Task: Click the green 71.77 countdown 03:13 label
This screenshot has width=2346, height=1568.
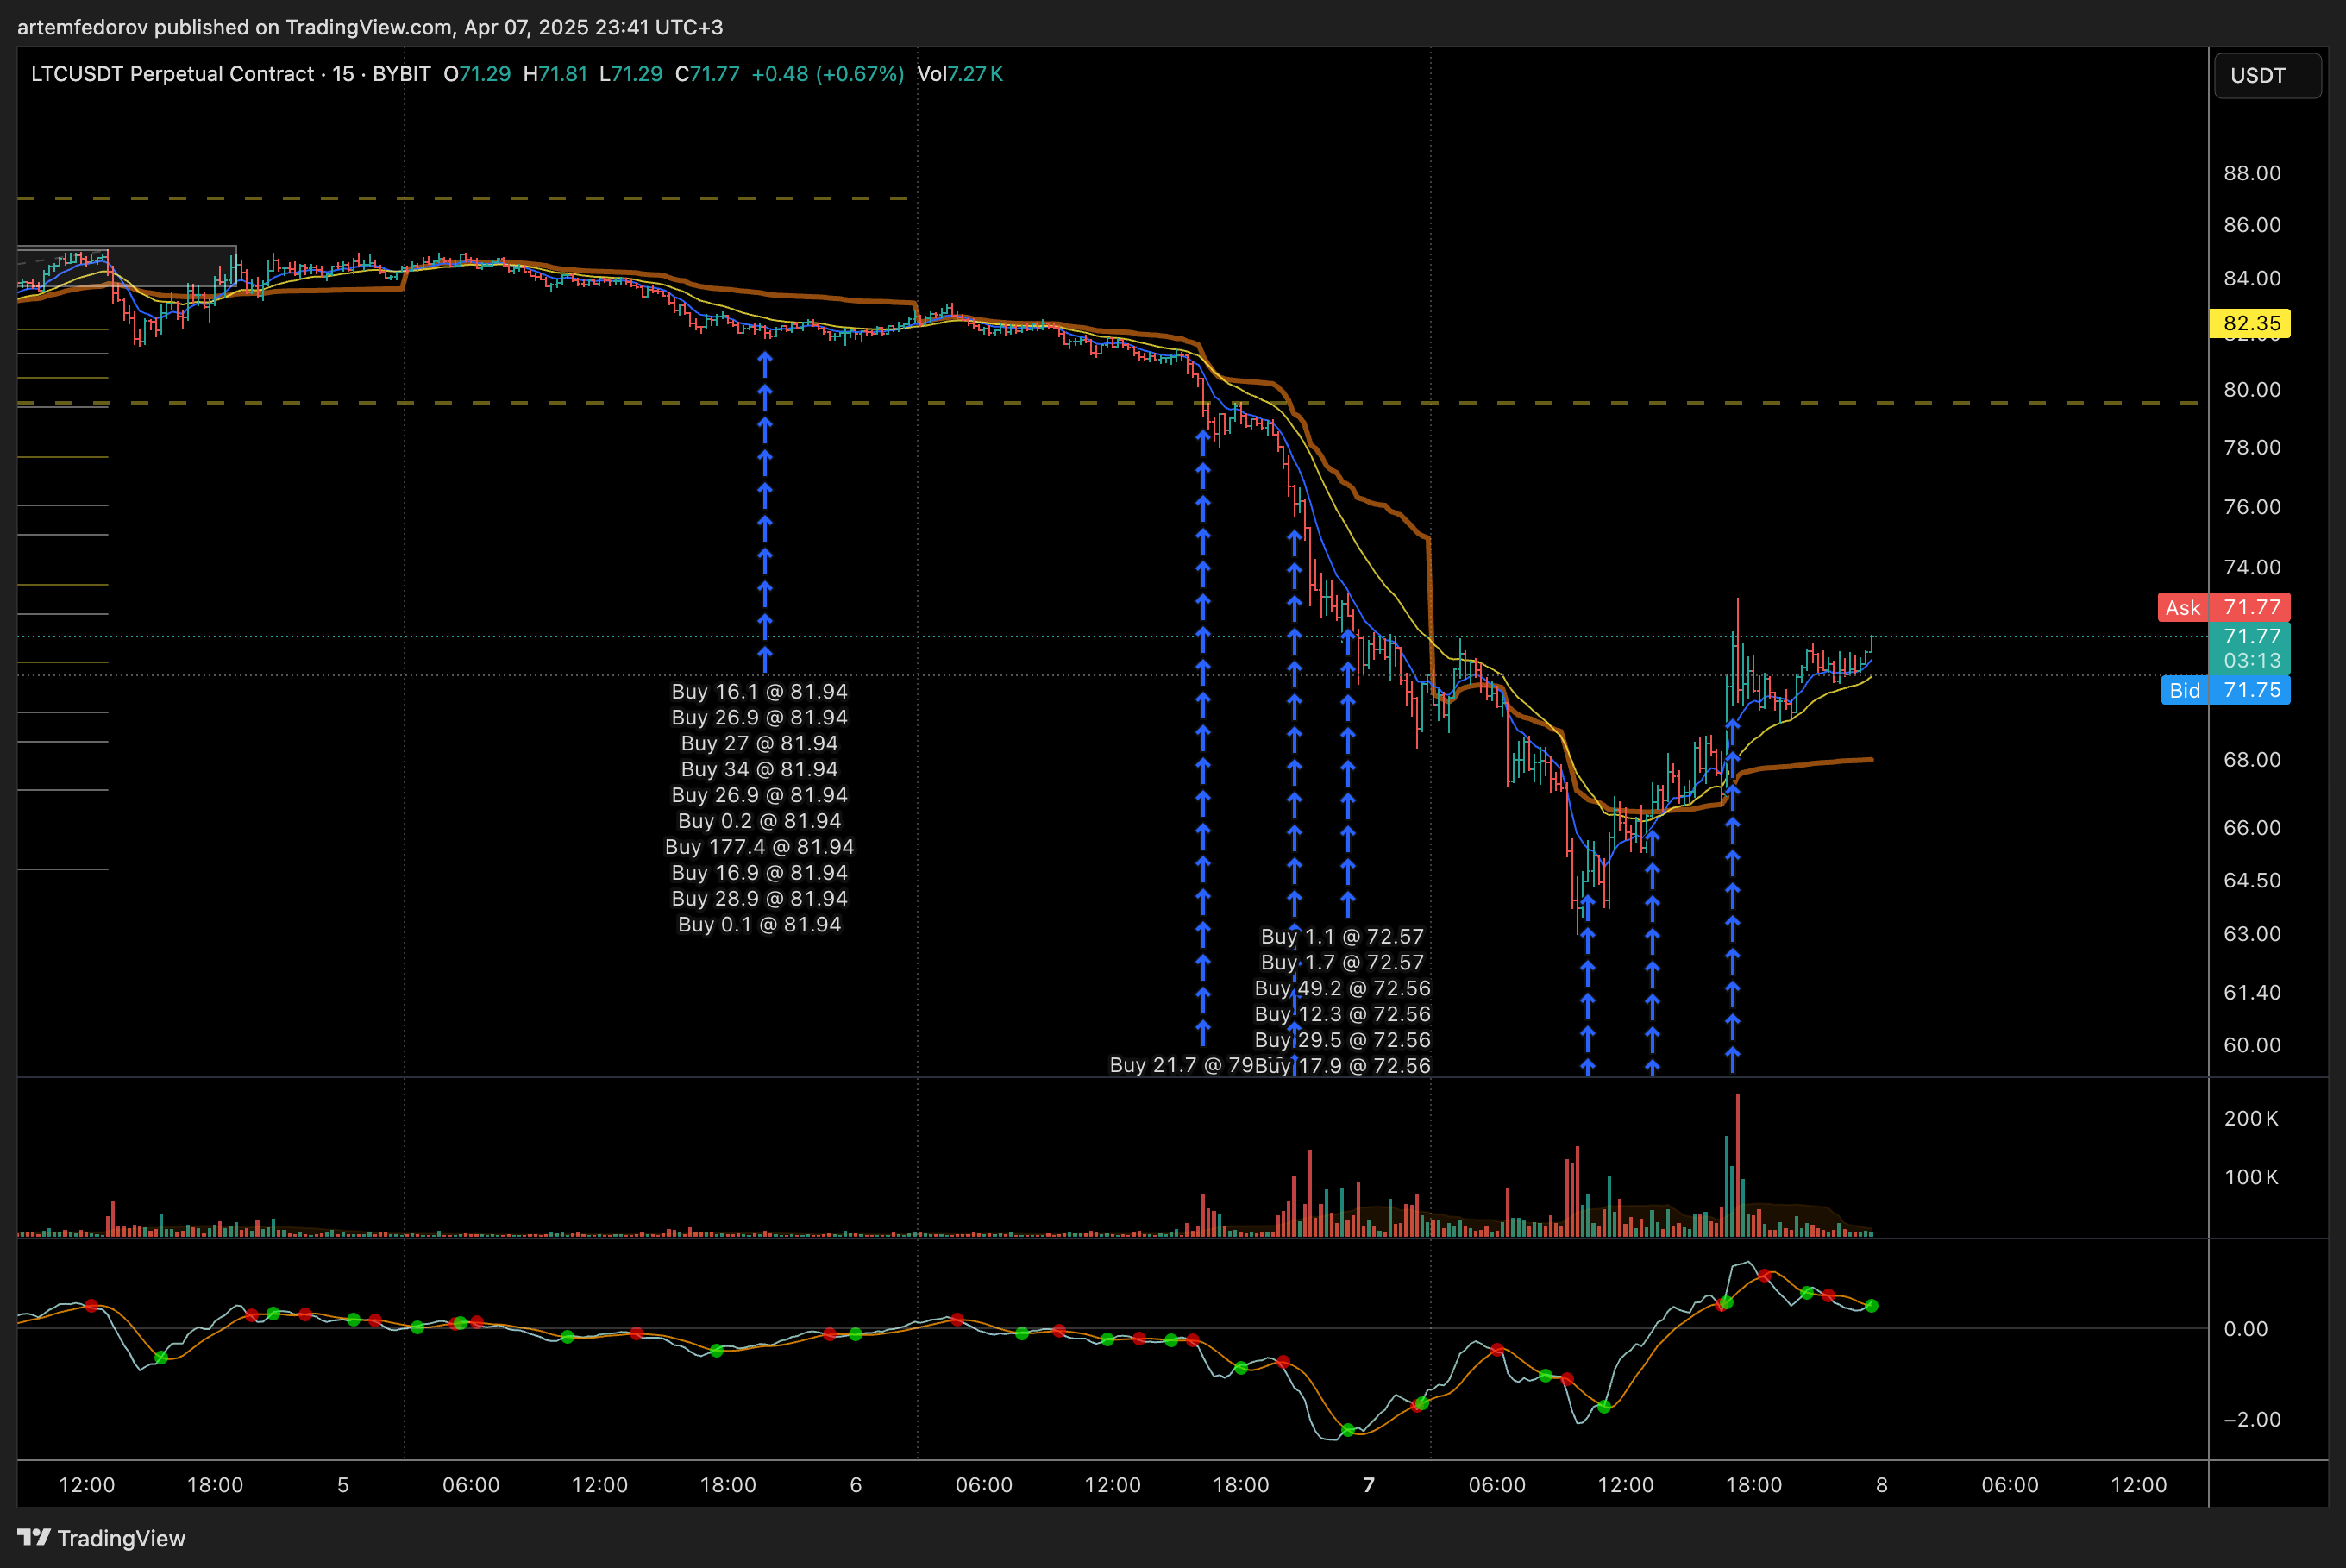Action: pos(2251,648)
